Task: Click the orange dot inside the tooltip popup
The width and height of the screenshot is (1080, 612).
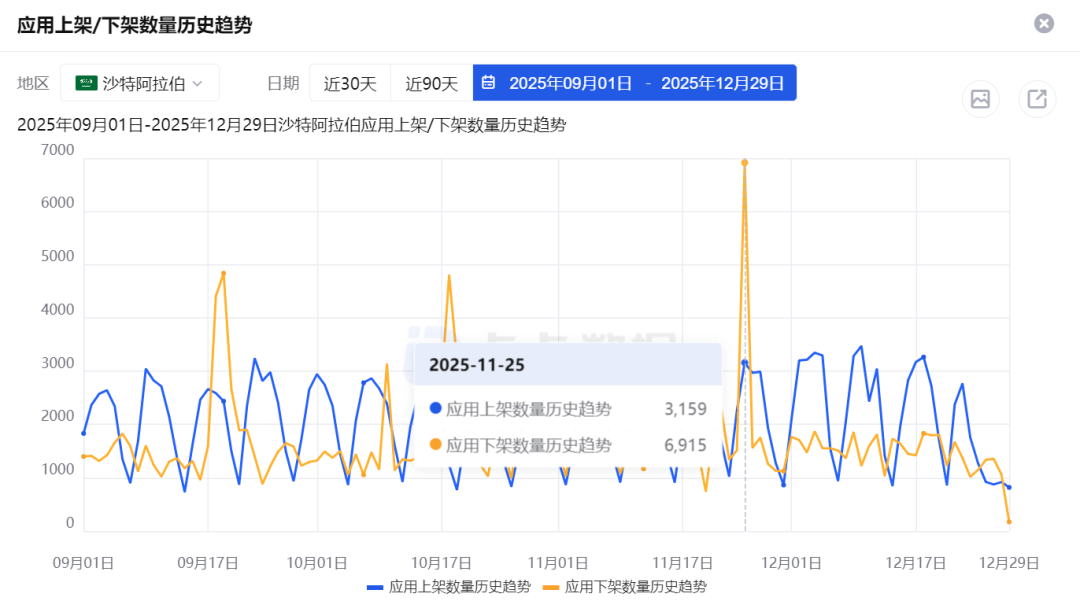Action: click(x=436, y=445)
